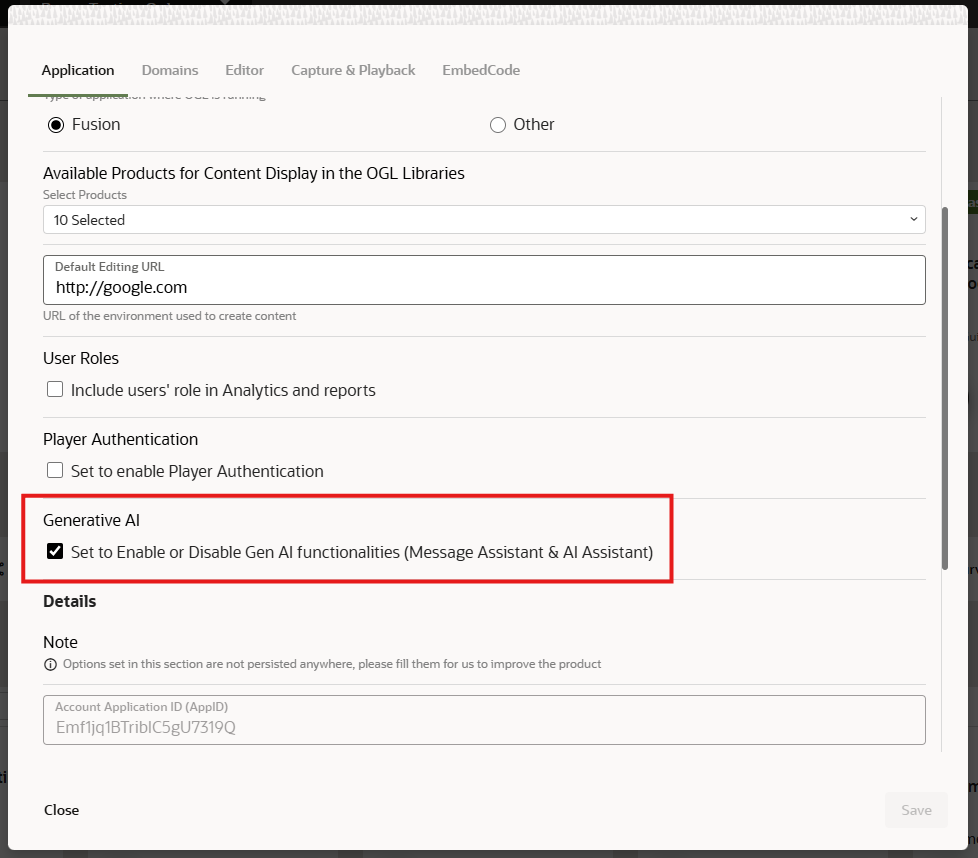Switch to the Domains tab
The image size is (978, 858).
coord(170,70)
